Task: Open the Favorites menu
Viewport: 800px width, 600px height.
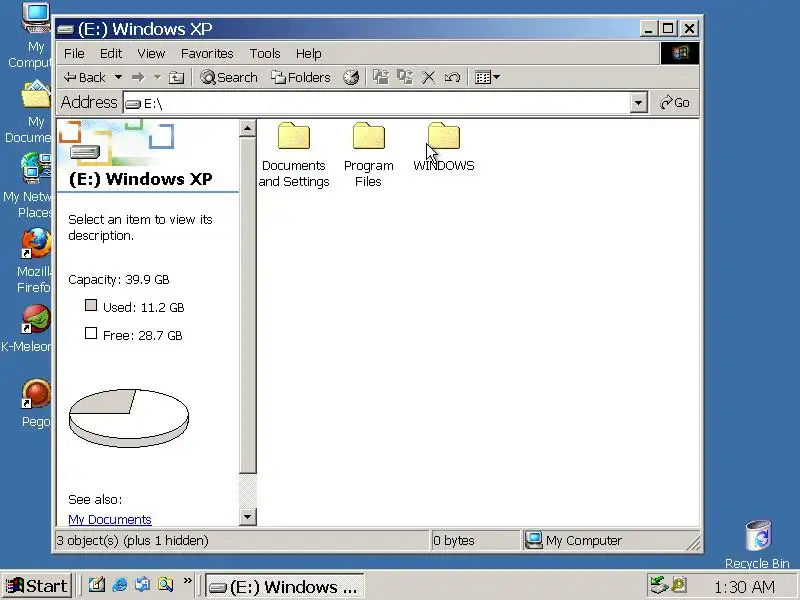Action: (207, 54)
